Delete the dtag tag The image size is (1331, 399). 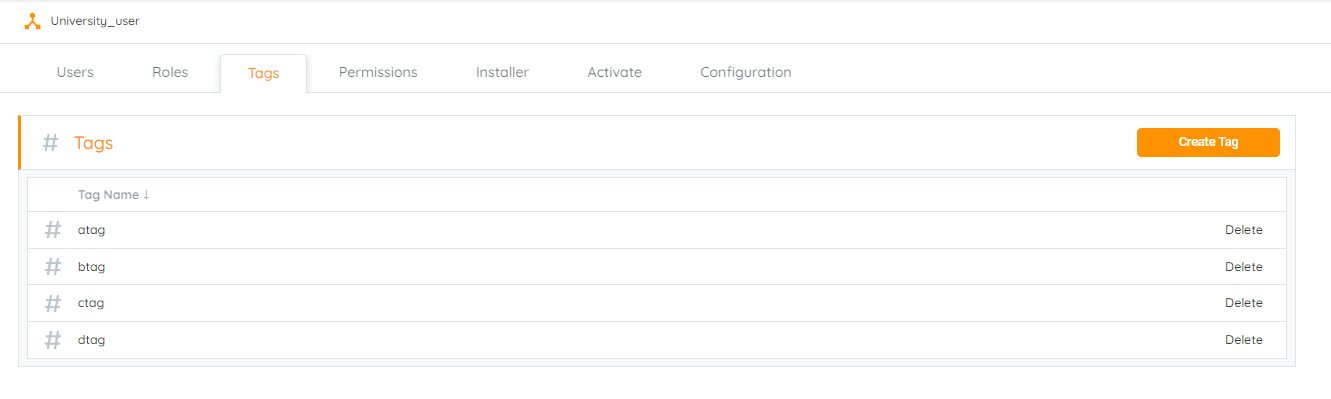[x=1244, y=340]
